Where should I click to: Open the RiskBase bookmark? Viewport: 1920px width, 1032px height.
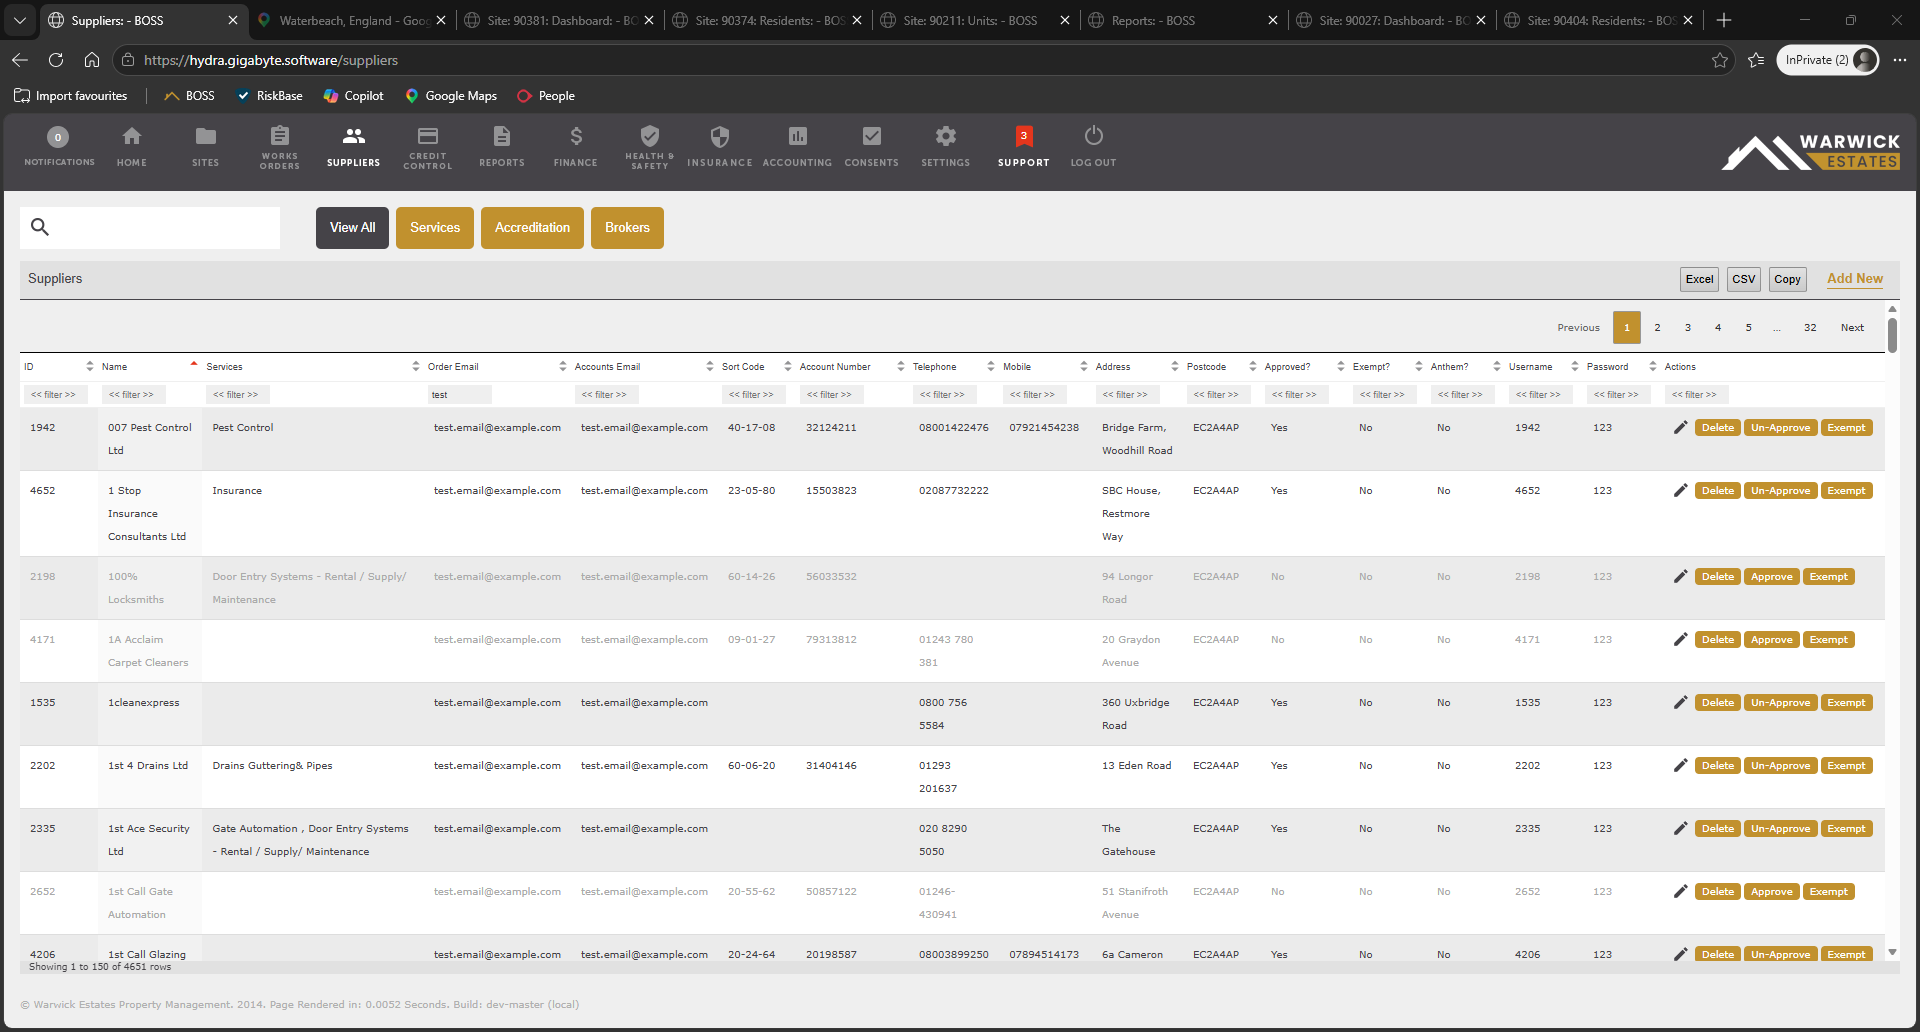pos(270,96)
